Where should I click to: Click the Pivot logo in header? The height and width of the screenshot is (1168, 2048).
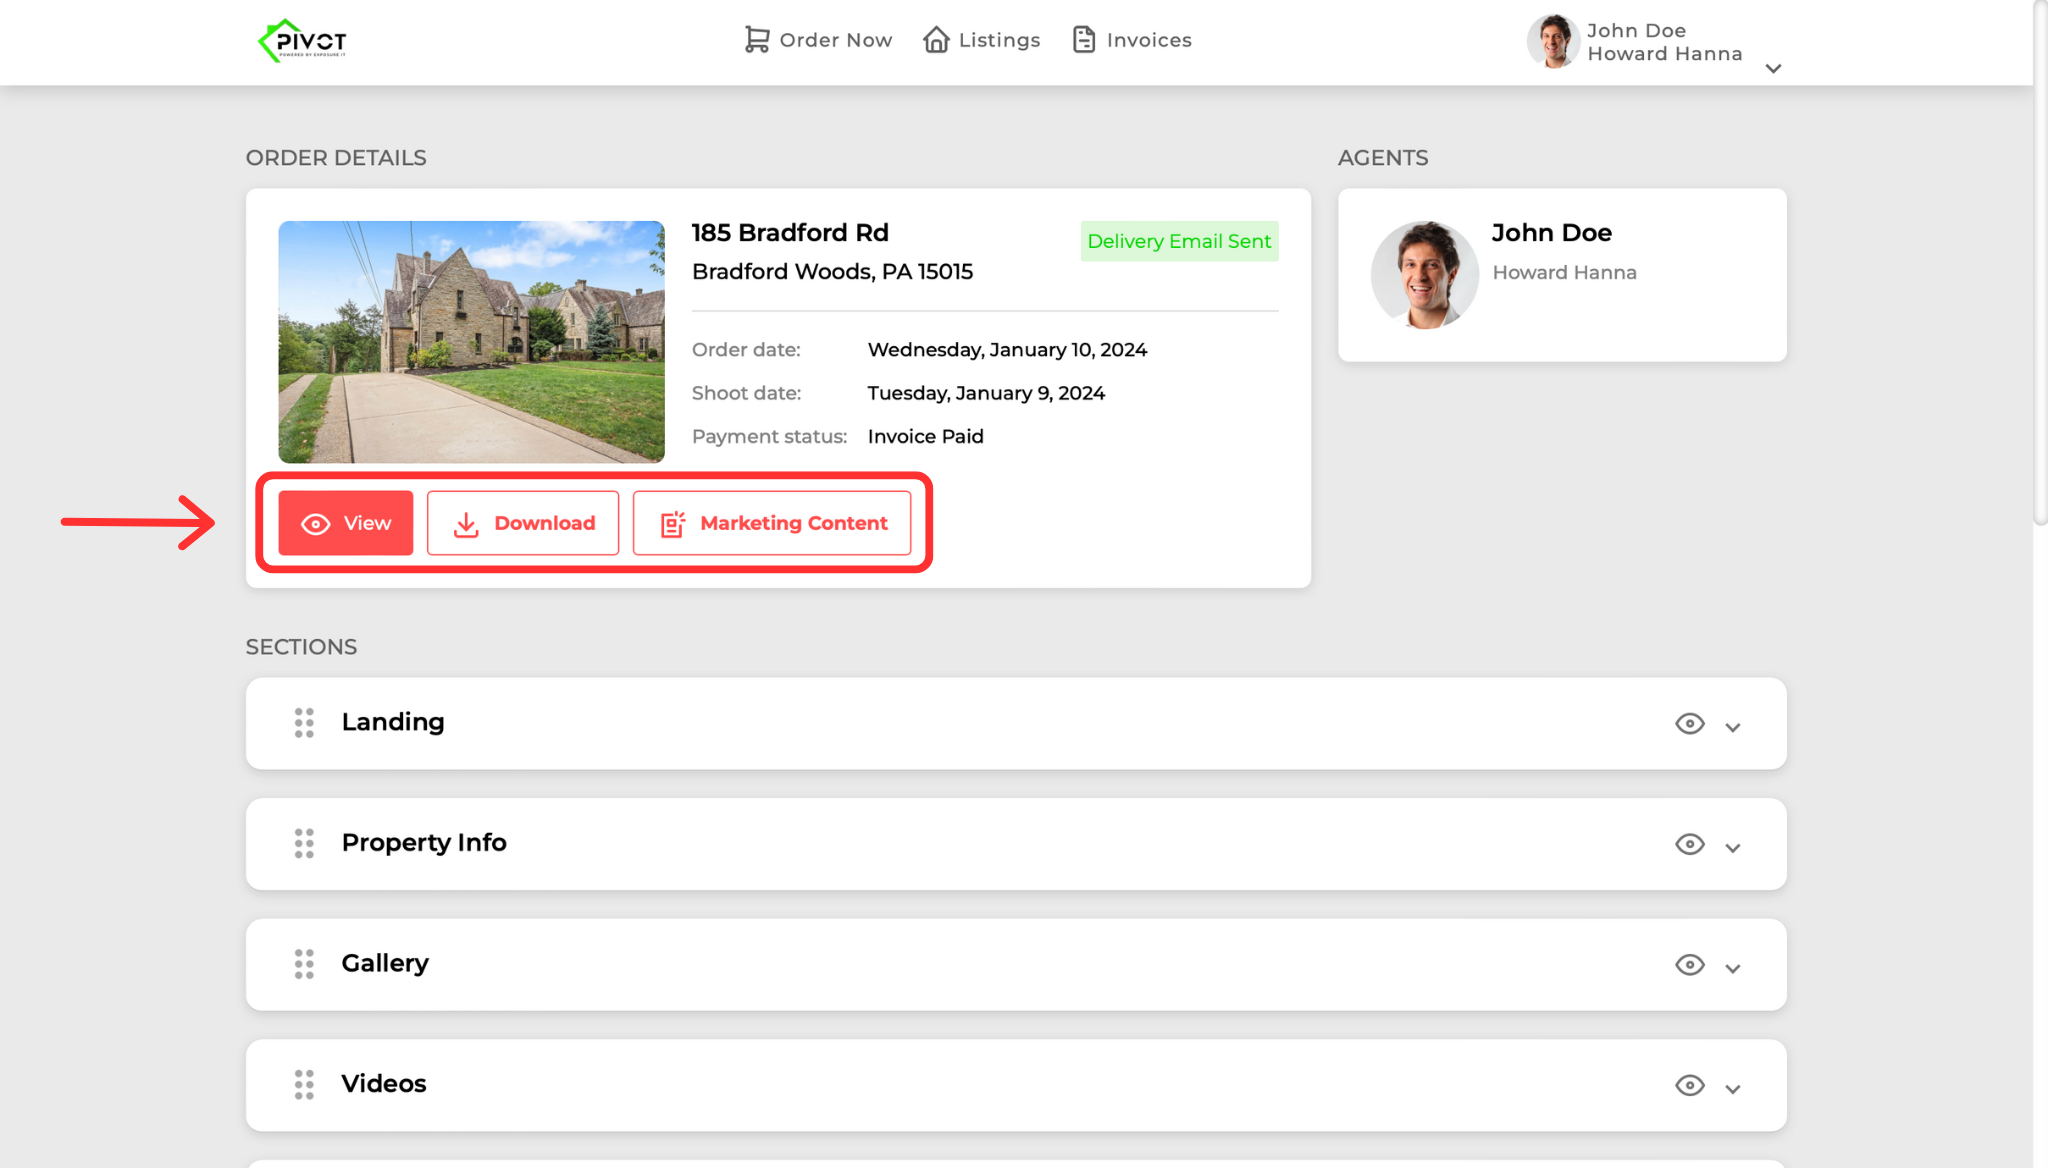302,41
